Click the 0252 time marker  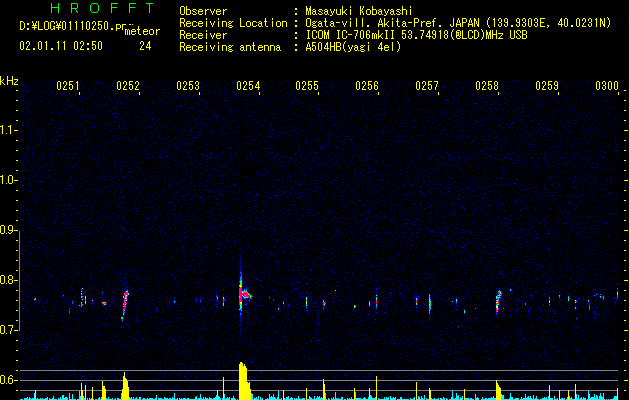pos(128,86)
